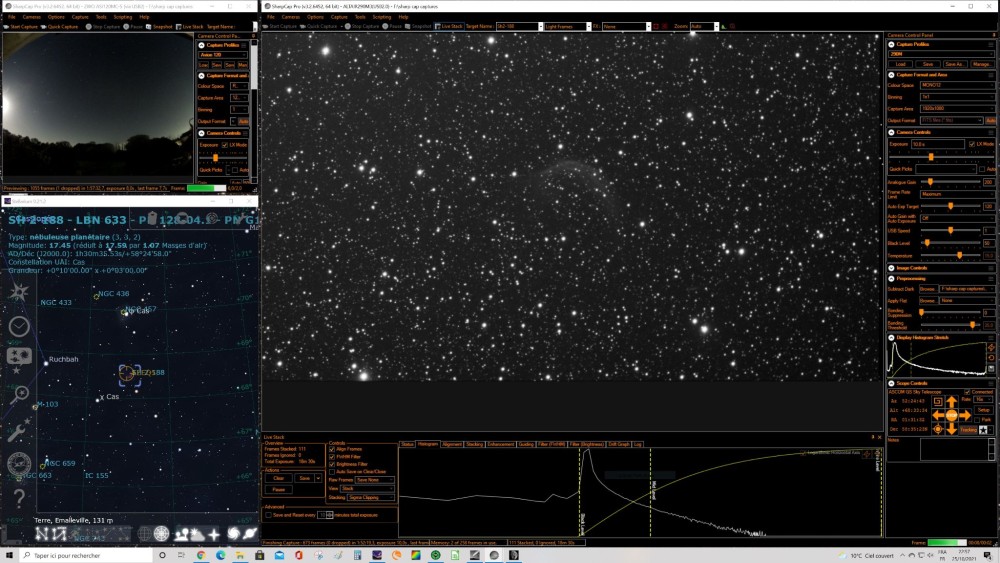Viewport: 1000px width, 563px height.
Task: Toggle LX Mode in right camera panel
Action: point(971,144)
